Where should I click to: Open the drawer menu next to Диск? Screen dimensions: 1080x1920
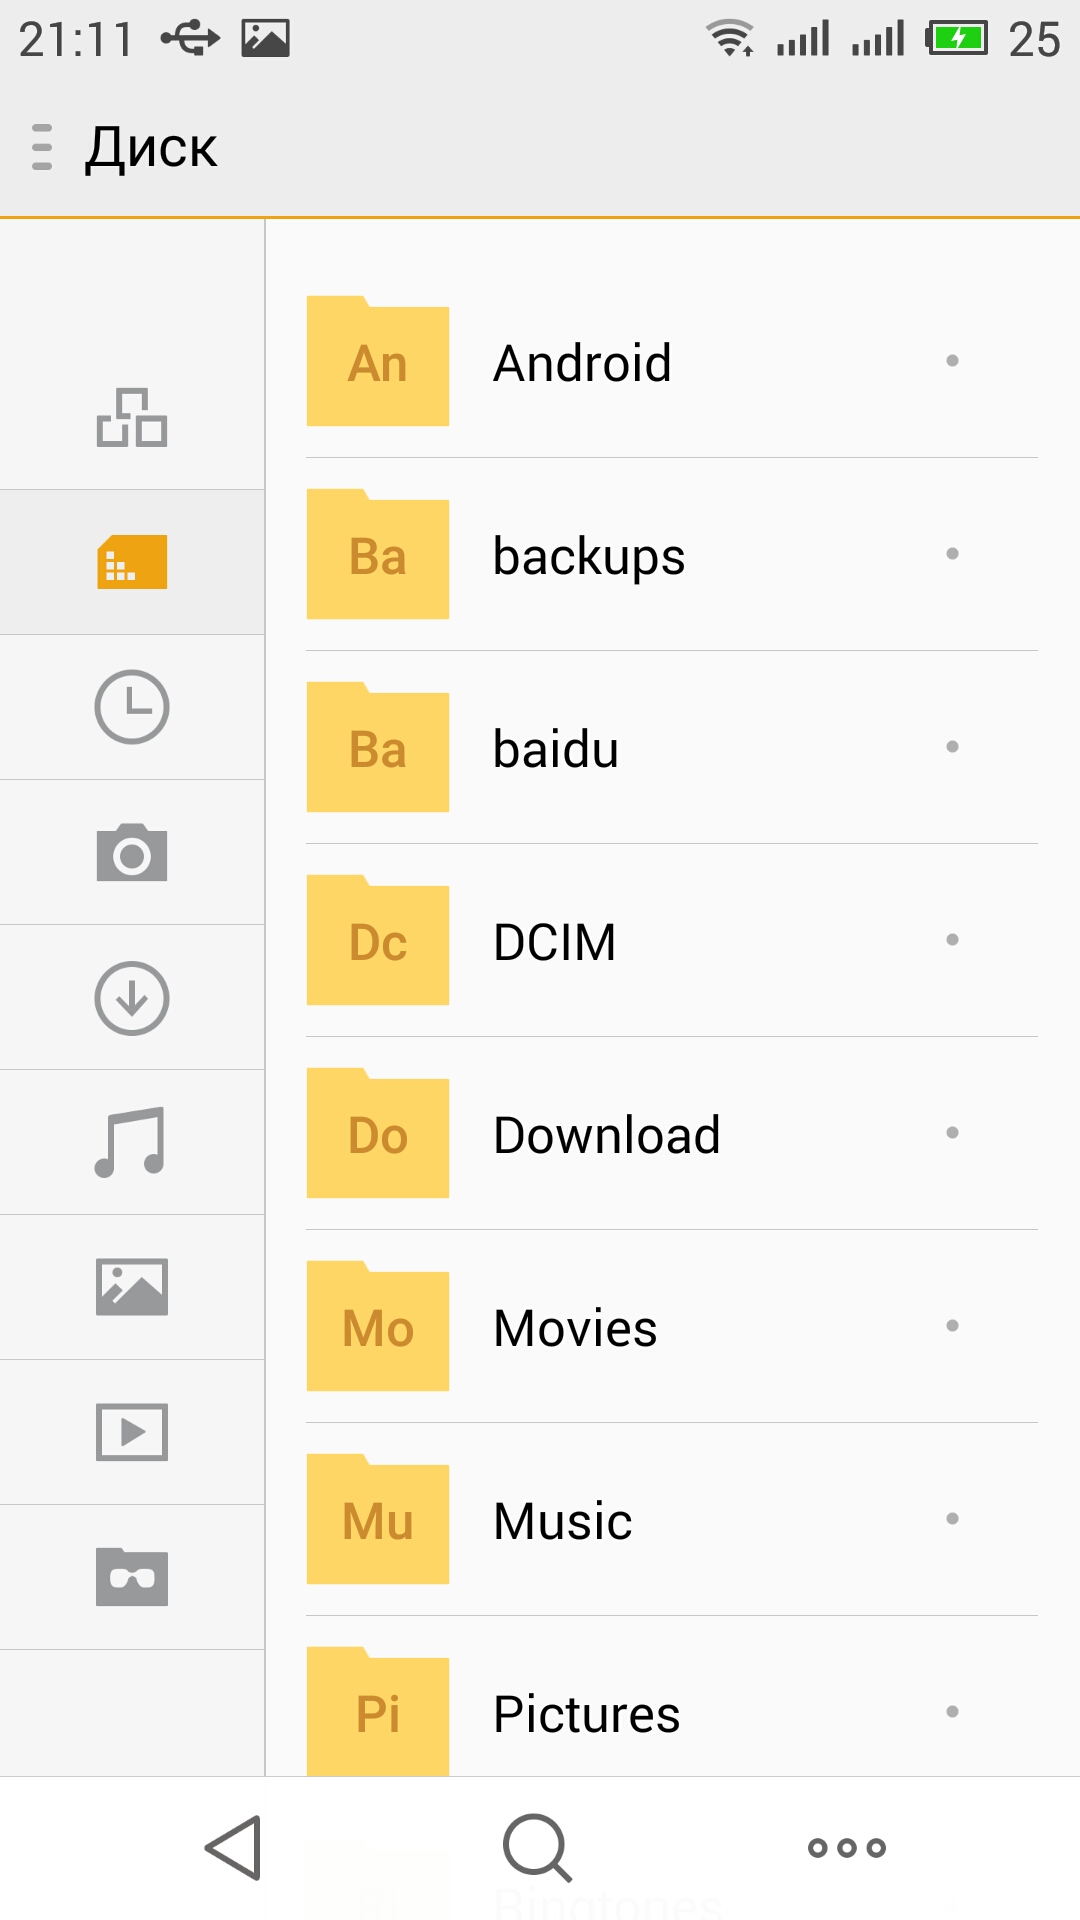pyautogui.click(x=42, y=147)
